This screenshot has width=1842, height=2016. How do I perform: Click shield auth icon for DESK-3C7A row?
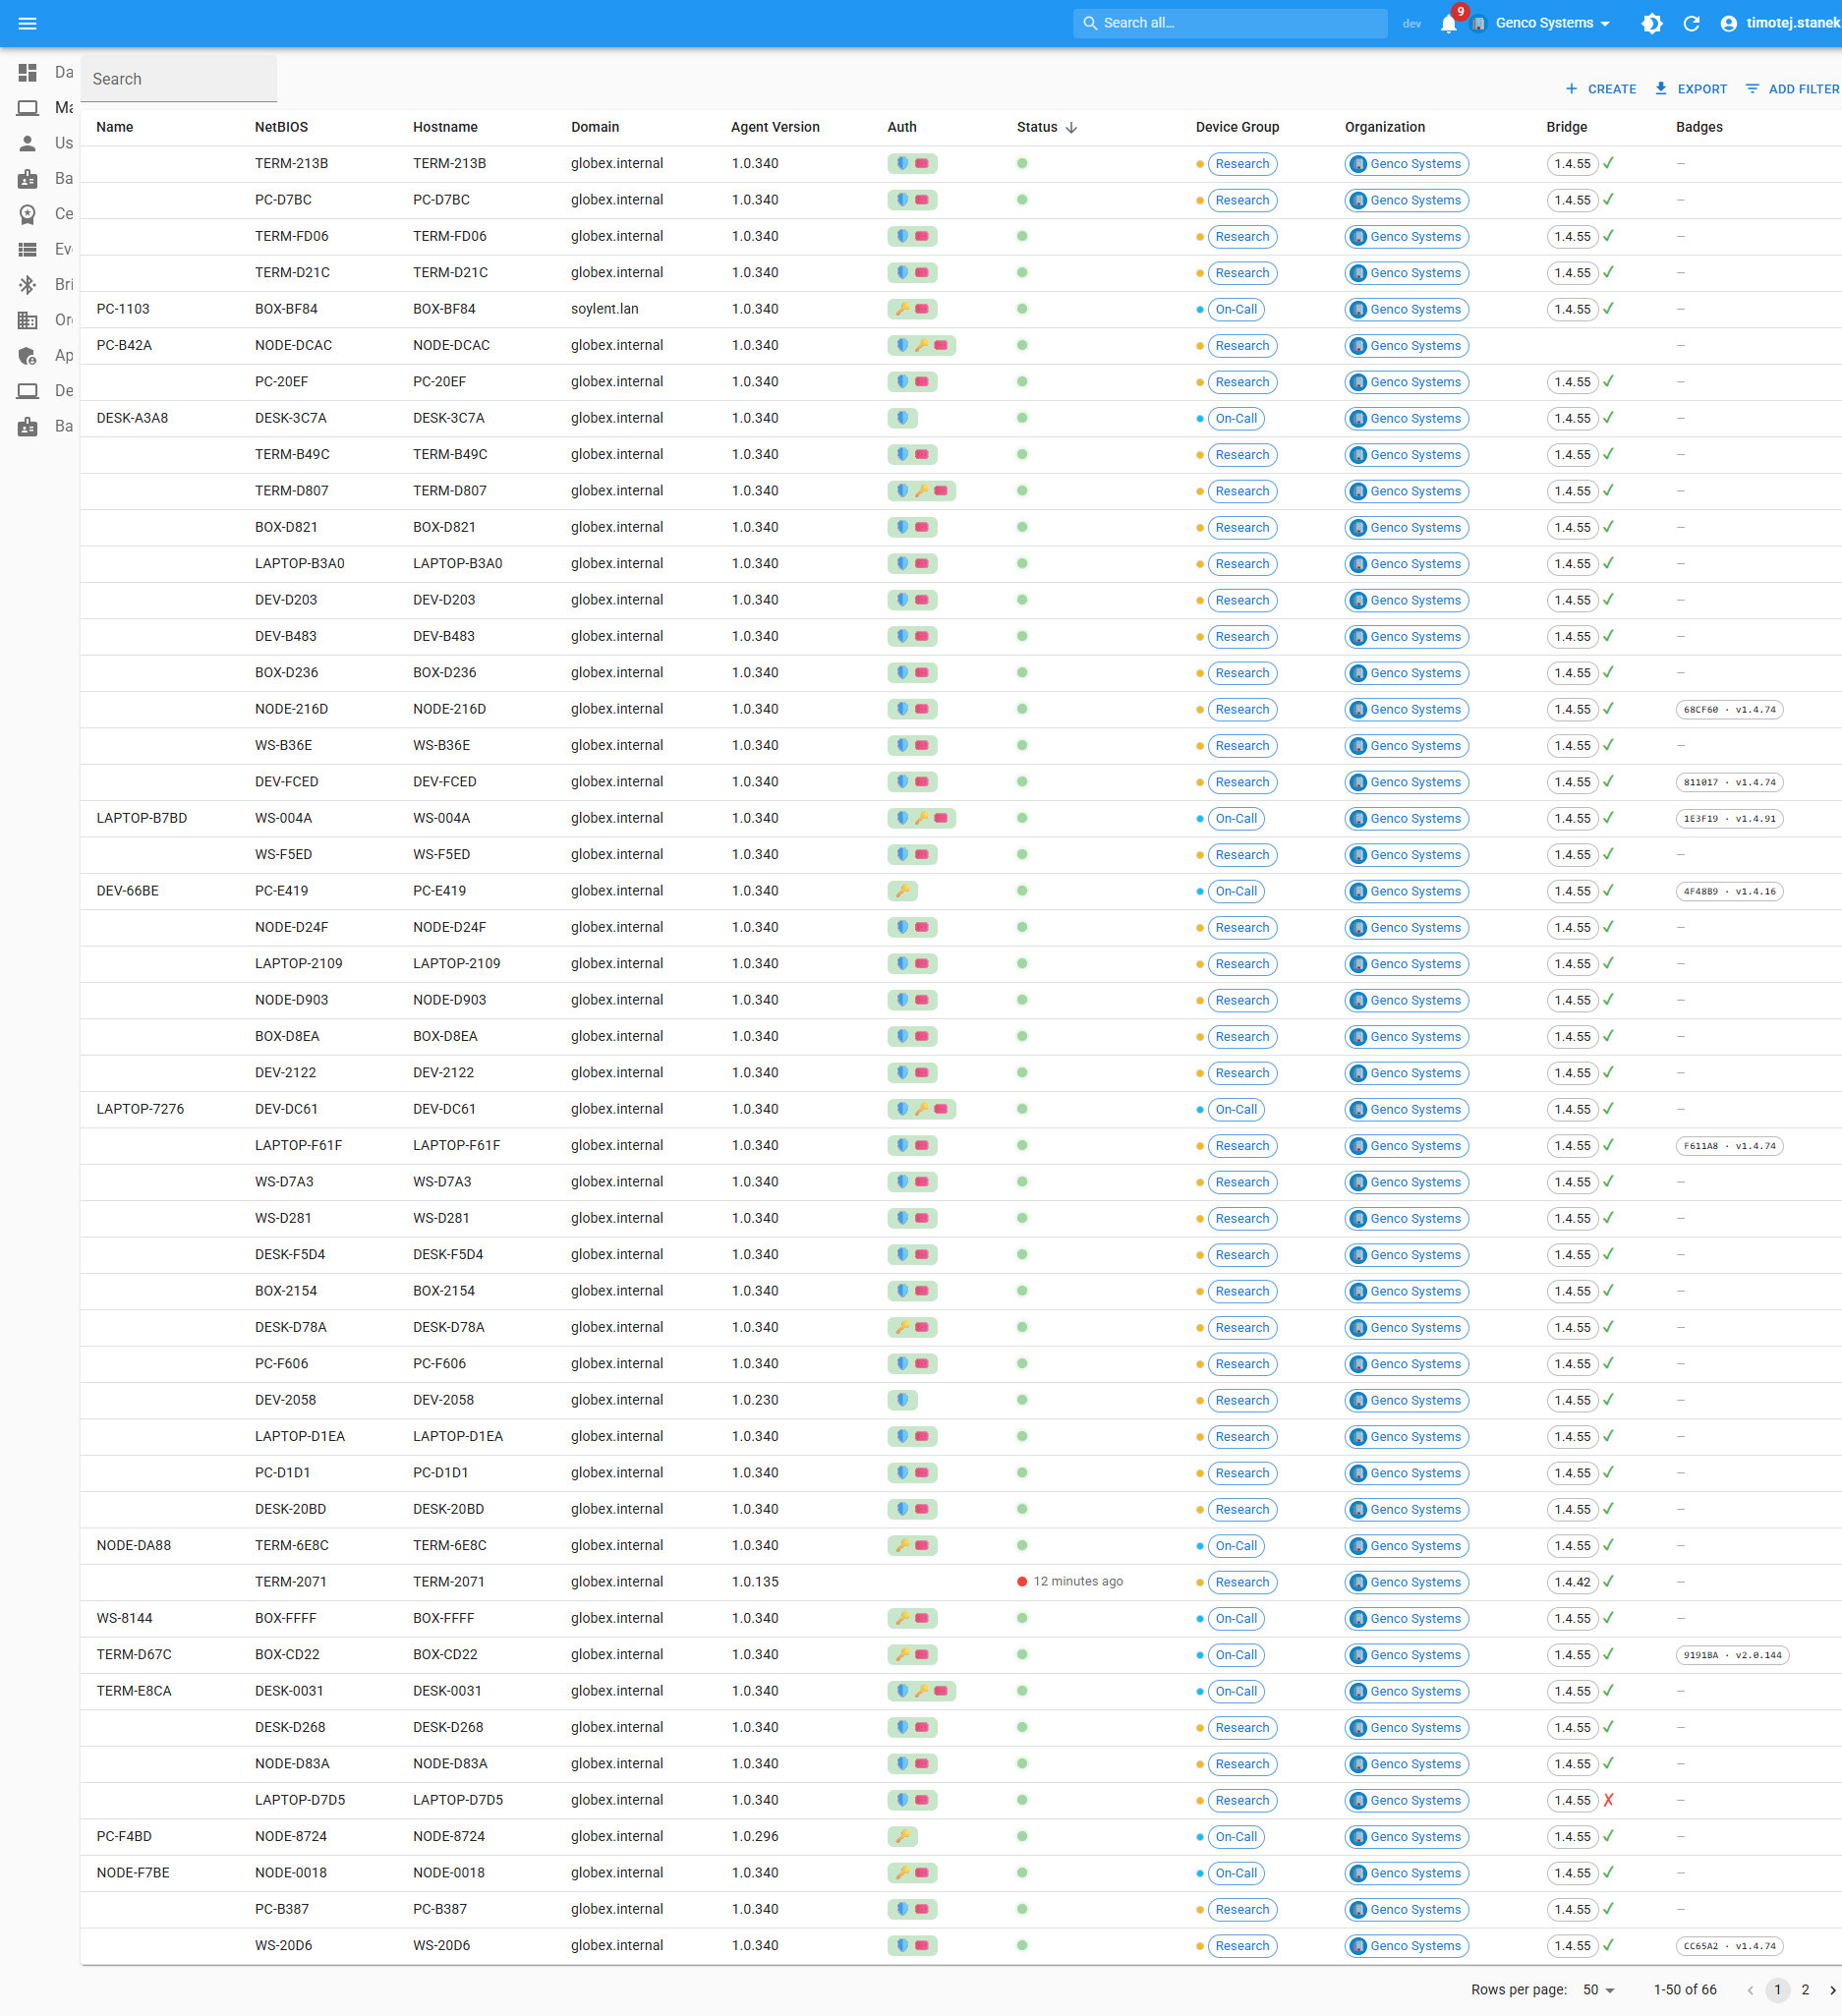coord(902,418)
